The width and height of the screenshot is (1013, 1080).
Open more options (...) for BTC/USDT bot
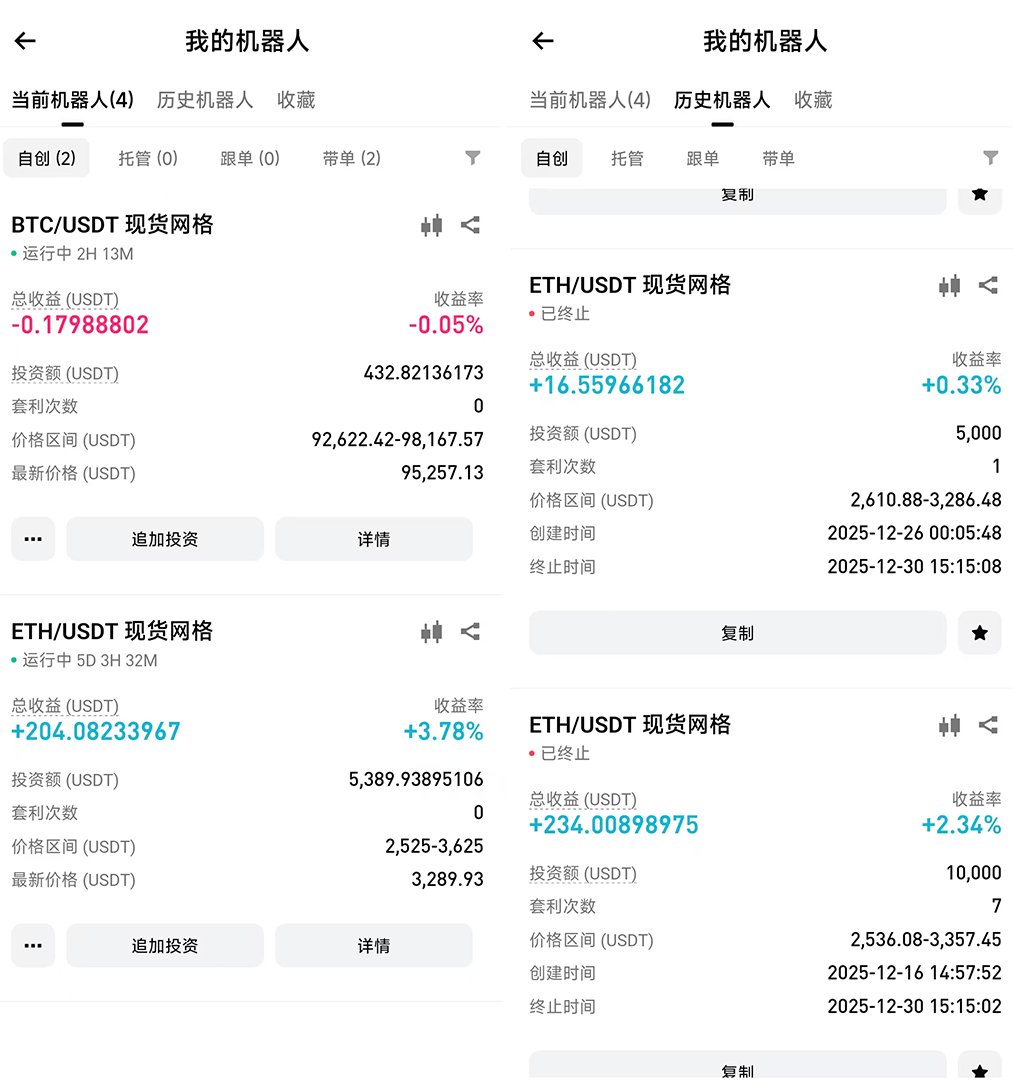tap(33, 539)
